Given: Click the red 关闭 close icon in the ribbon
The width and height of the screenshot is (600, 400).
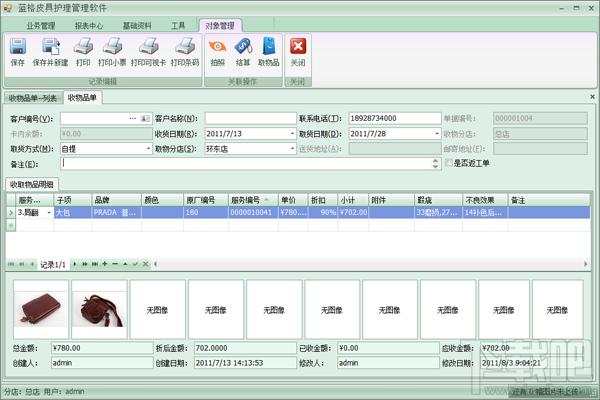Looking at the screenshot, I should click(x=298, y=47).
